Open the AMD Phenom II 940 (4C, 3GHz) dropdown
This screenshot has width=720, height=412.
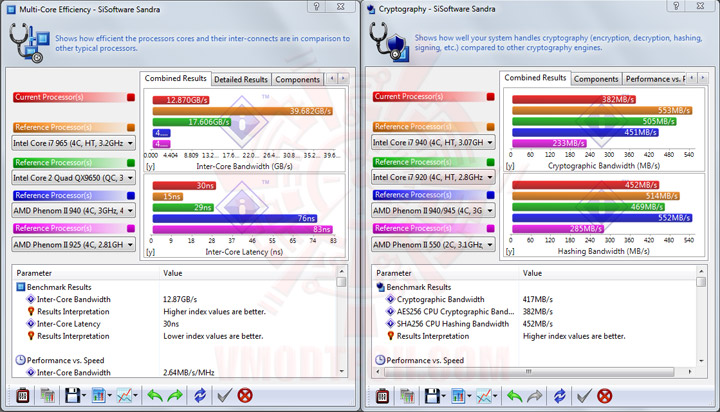73,211
